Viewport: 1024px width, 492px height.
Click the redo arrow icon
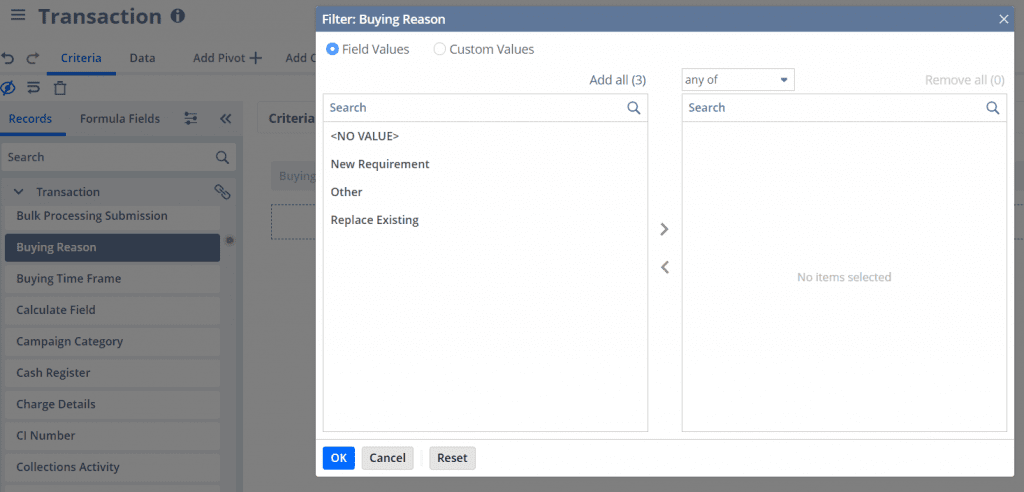coord(32,58)
